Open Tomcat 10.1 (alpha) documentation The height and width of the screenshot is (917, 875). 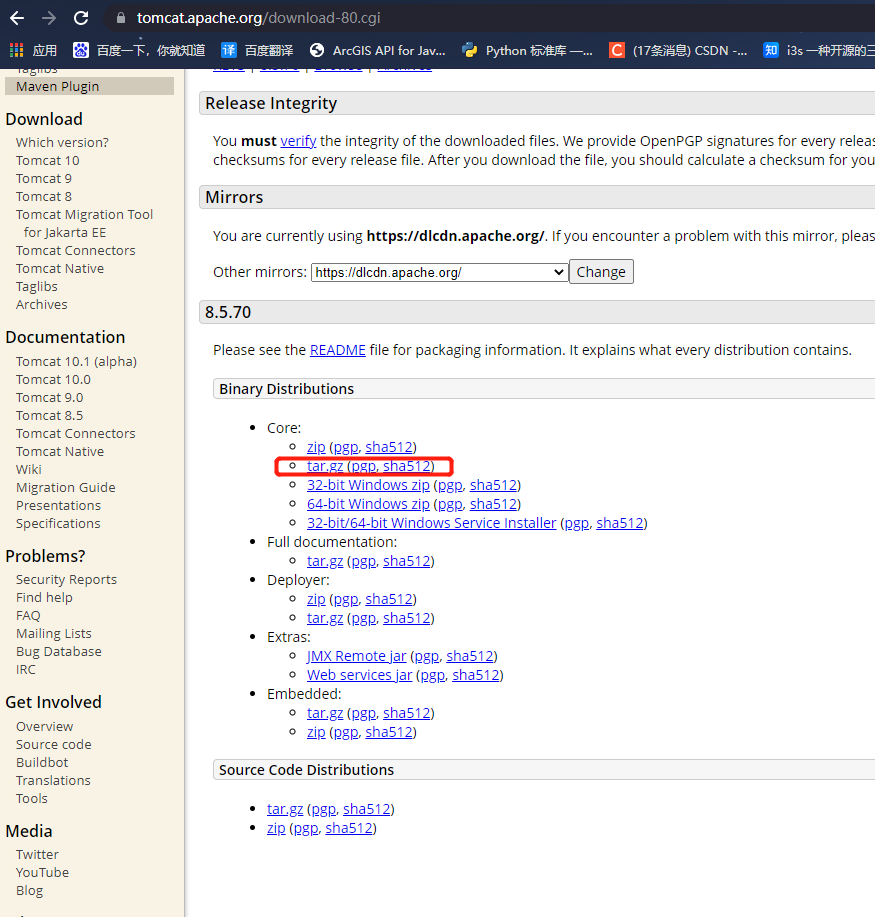(76, 361)
